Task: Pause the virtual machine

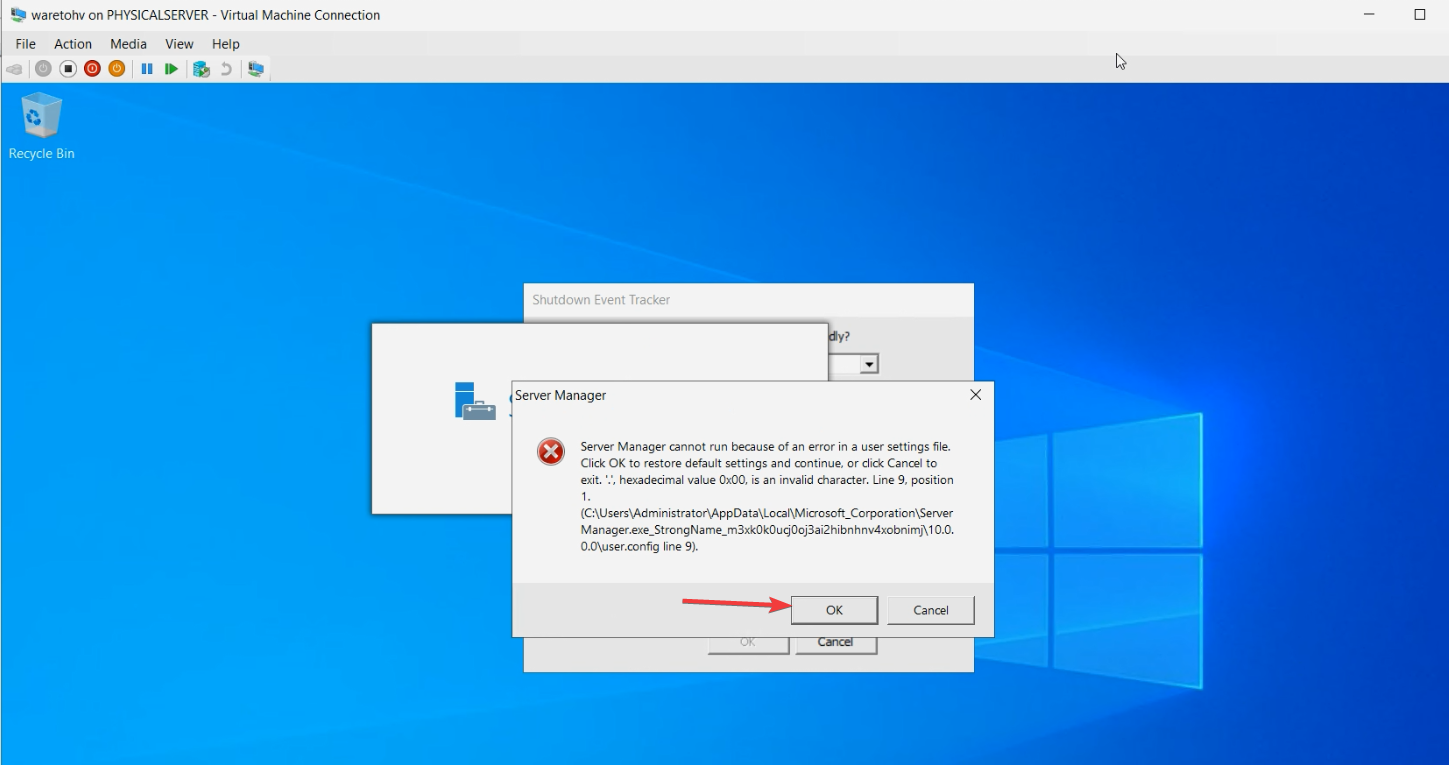Action: tap(147, 69)
